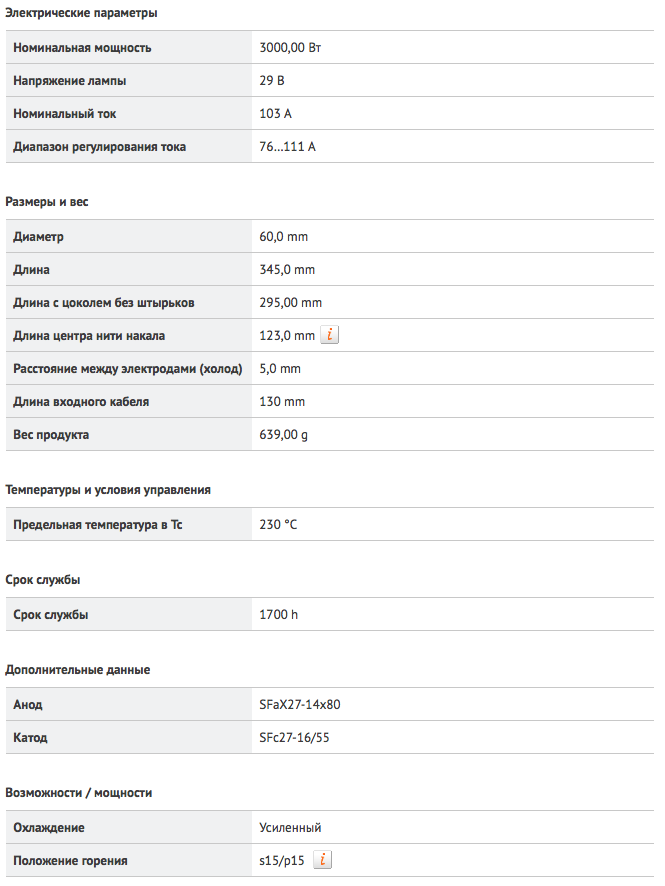Select anode value SFaX27-14x80
The width and height of the screenshot is (665, 886).
click(300, 705)
